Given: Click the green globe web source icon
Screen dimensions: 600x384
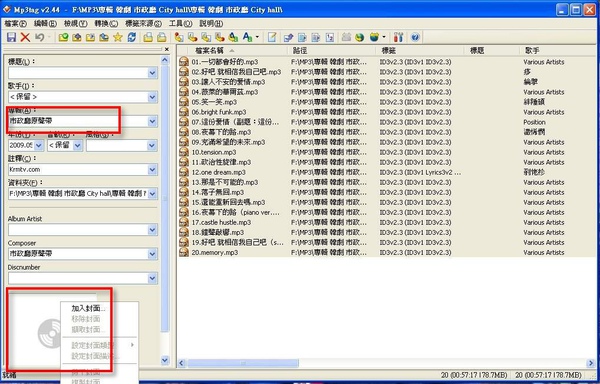Looking at the screenshot, I should point(360,37).
